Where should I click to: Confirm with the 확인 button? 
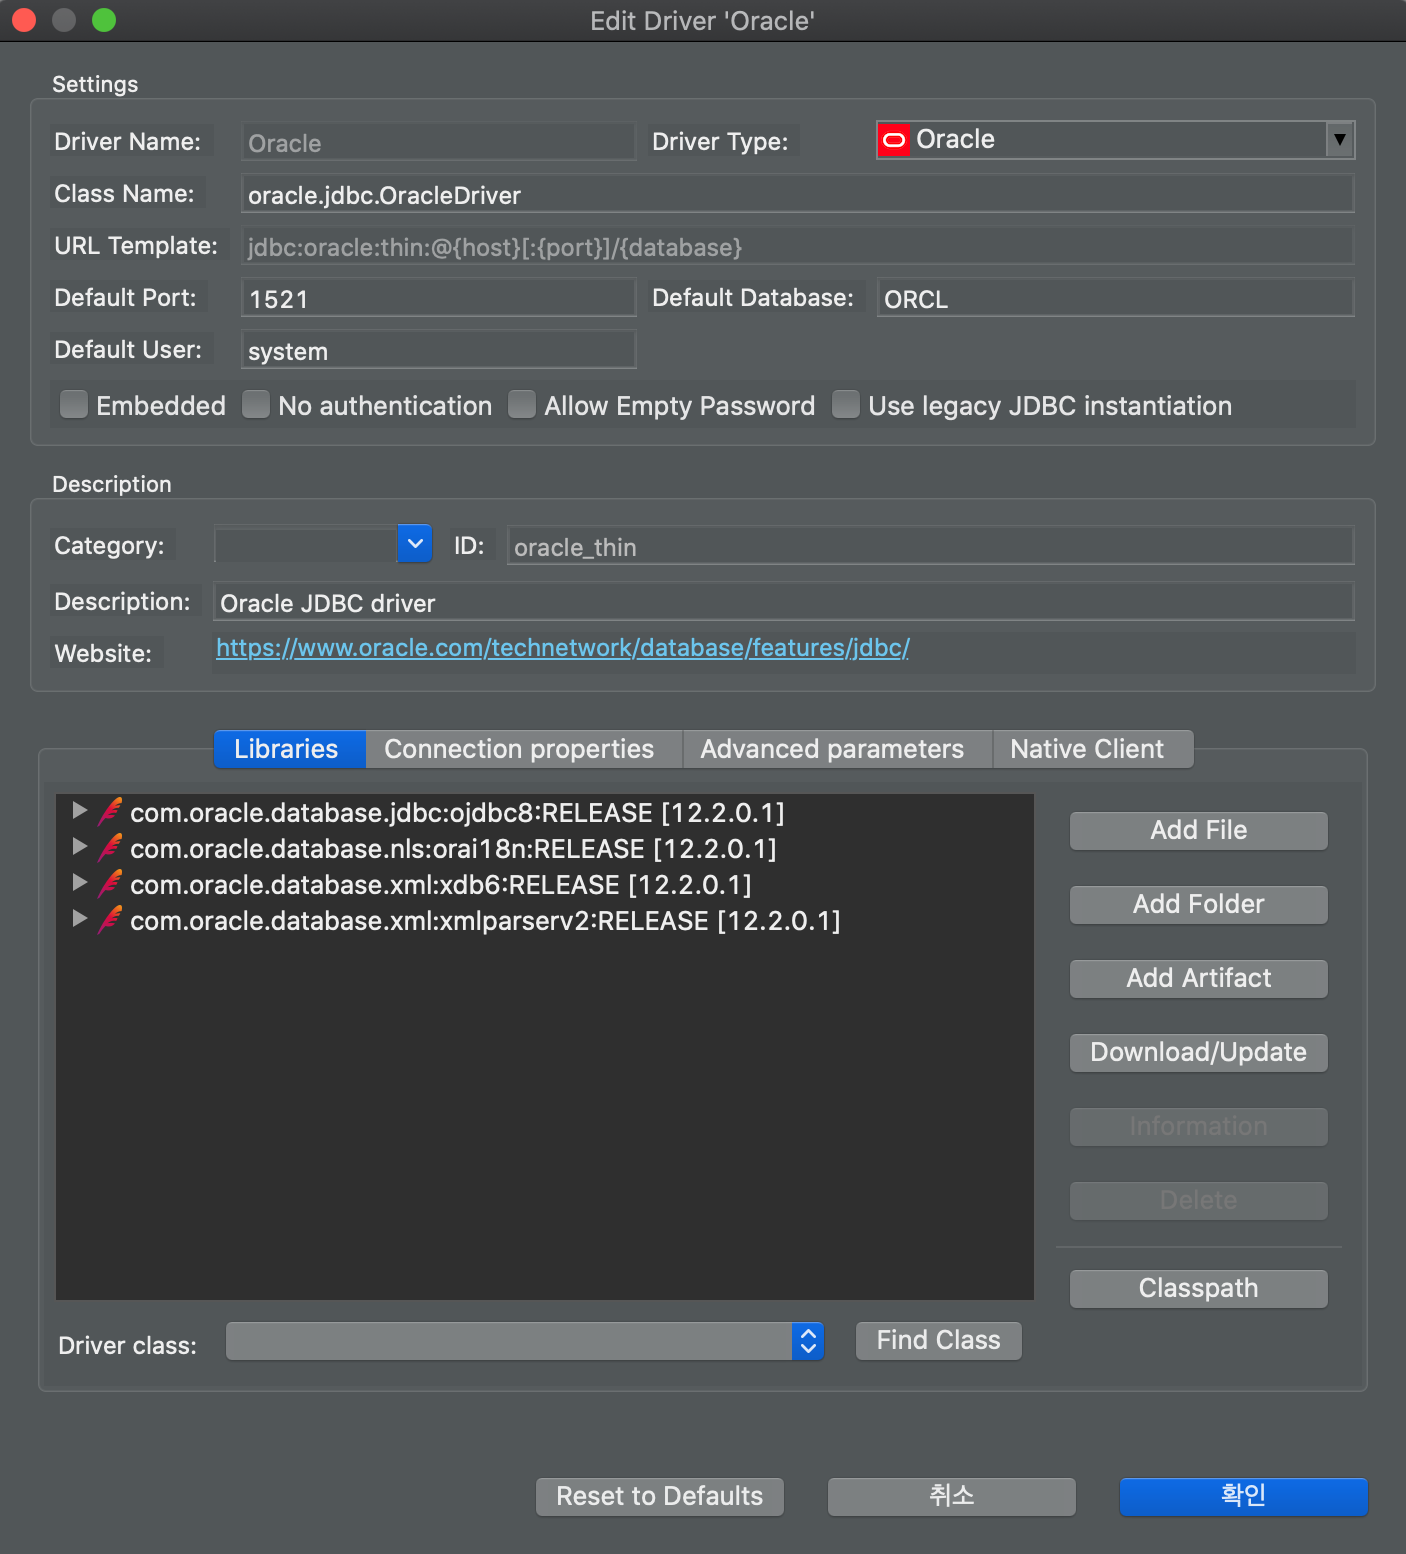click(1243, 1496)
